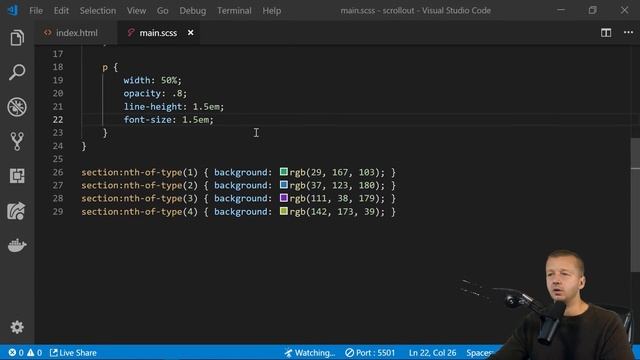Click purple swatch rgb(111, 38, 179)
Screen dimensions: 640x360
[284, 198]
